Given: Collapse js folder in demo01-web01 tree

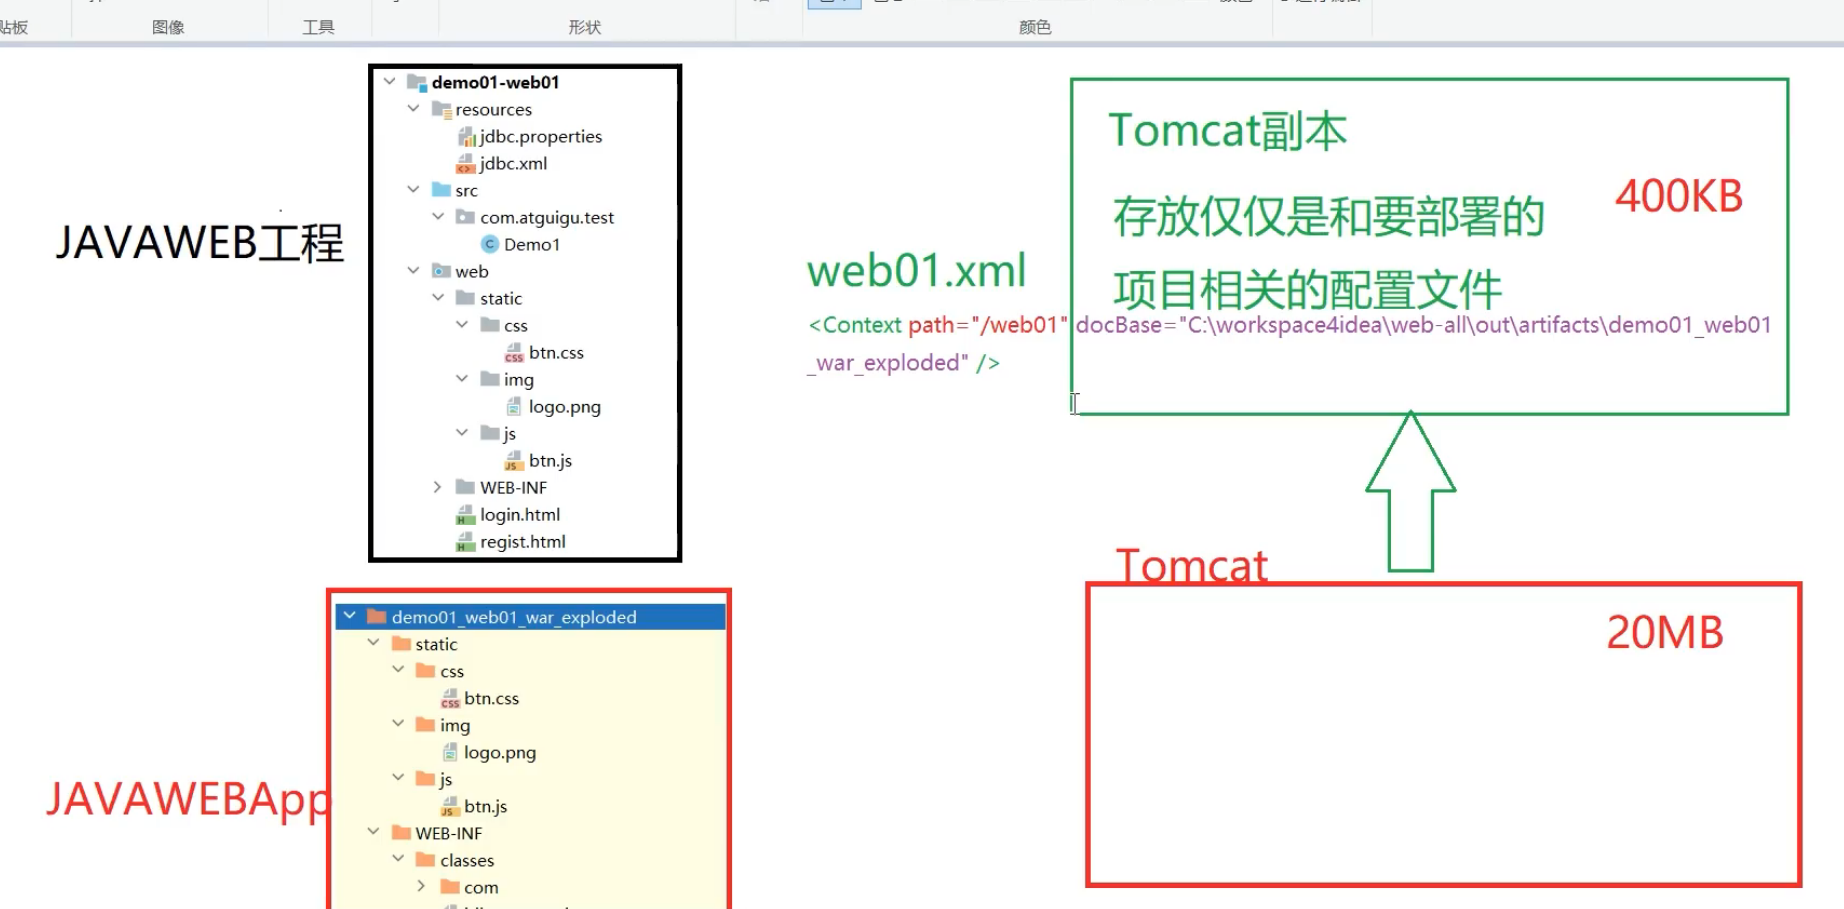Looking at the screenshot, I should tap(462, 433).
